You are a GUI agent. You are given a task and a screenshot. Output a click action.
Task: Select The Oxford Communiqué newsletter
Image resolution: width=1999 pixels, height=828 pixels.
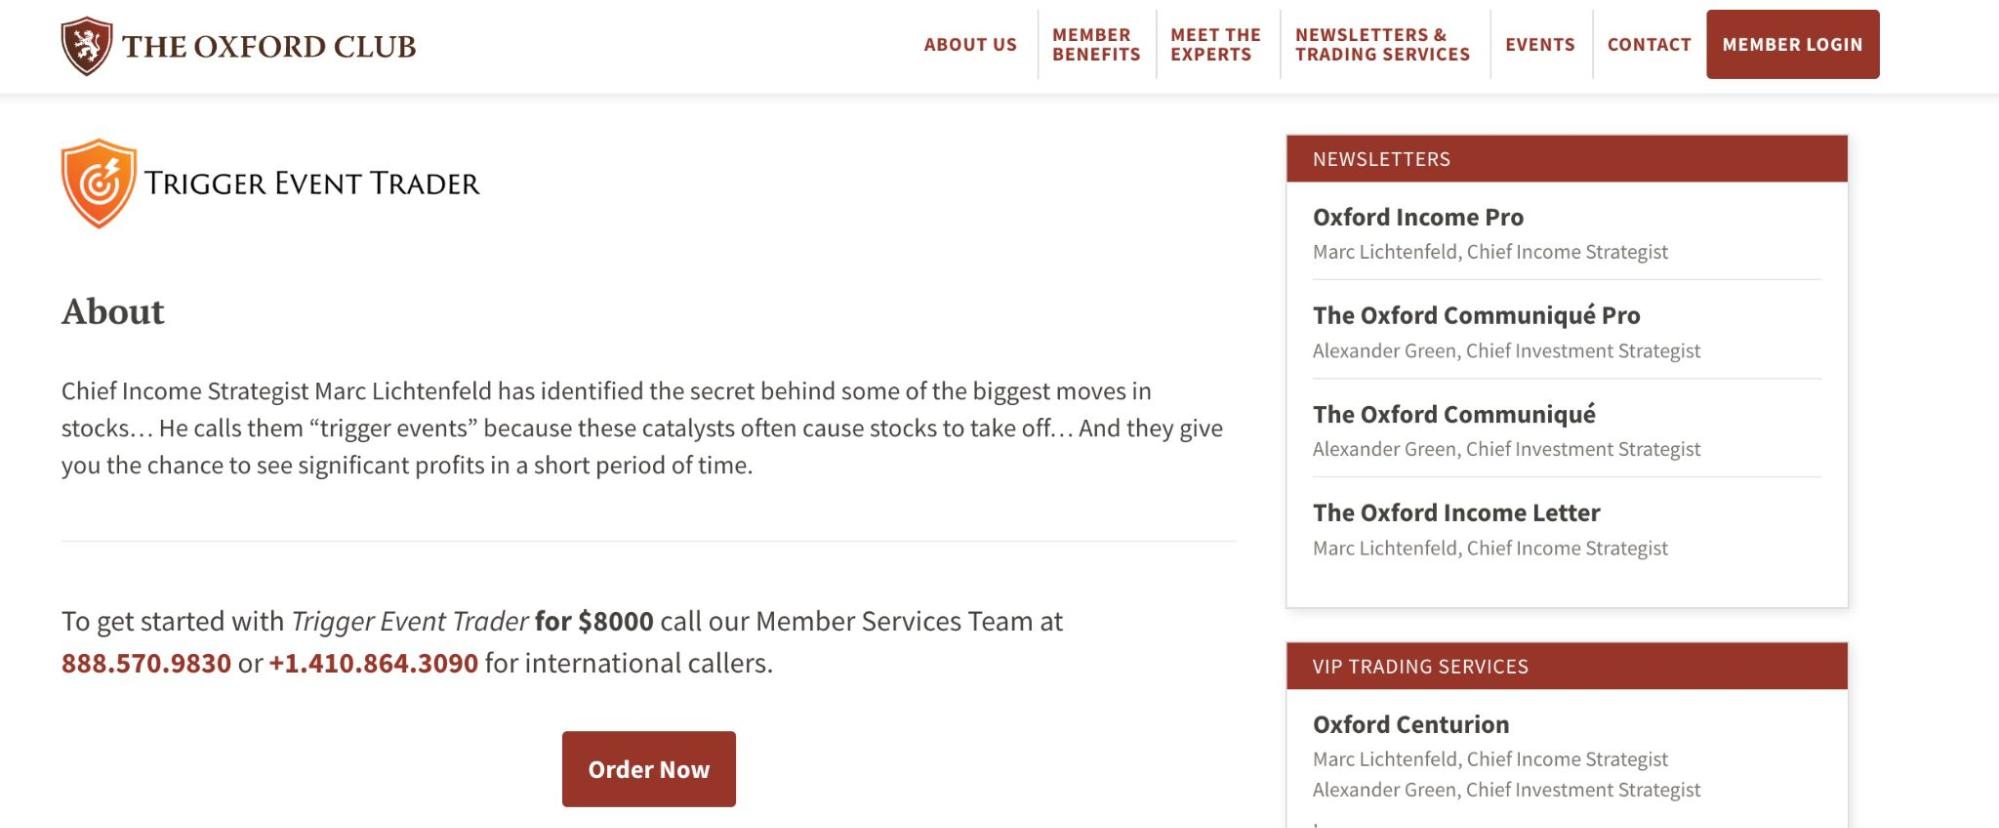1454,414
